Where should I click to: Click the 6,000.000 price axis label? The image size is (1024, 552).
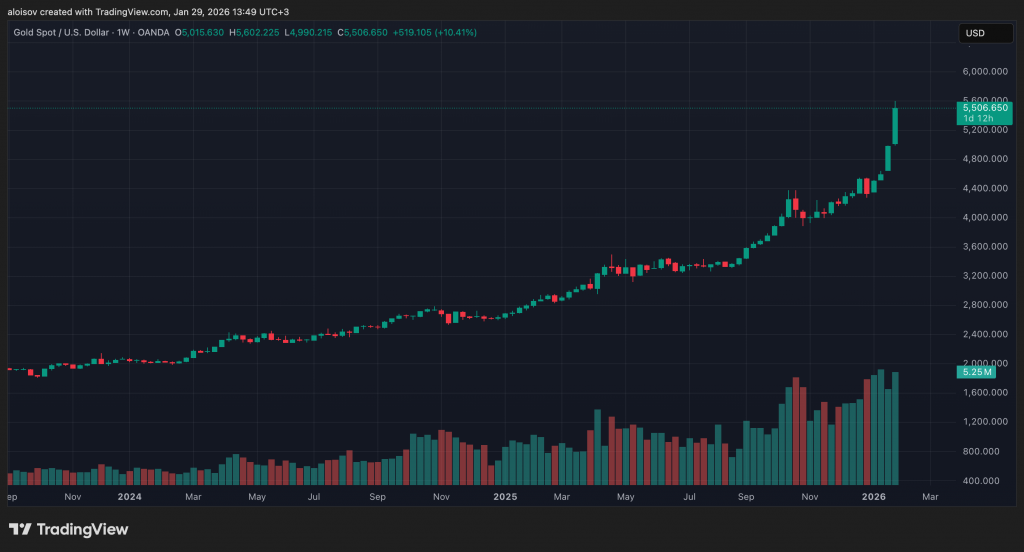984,72
